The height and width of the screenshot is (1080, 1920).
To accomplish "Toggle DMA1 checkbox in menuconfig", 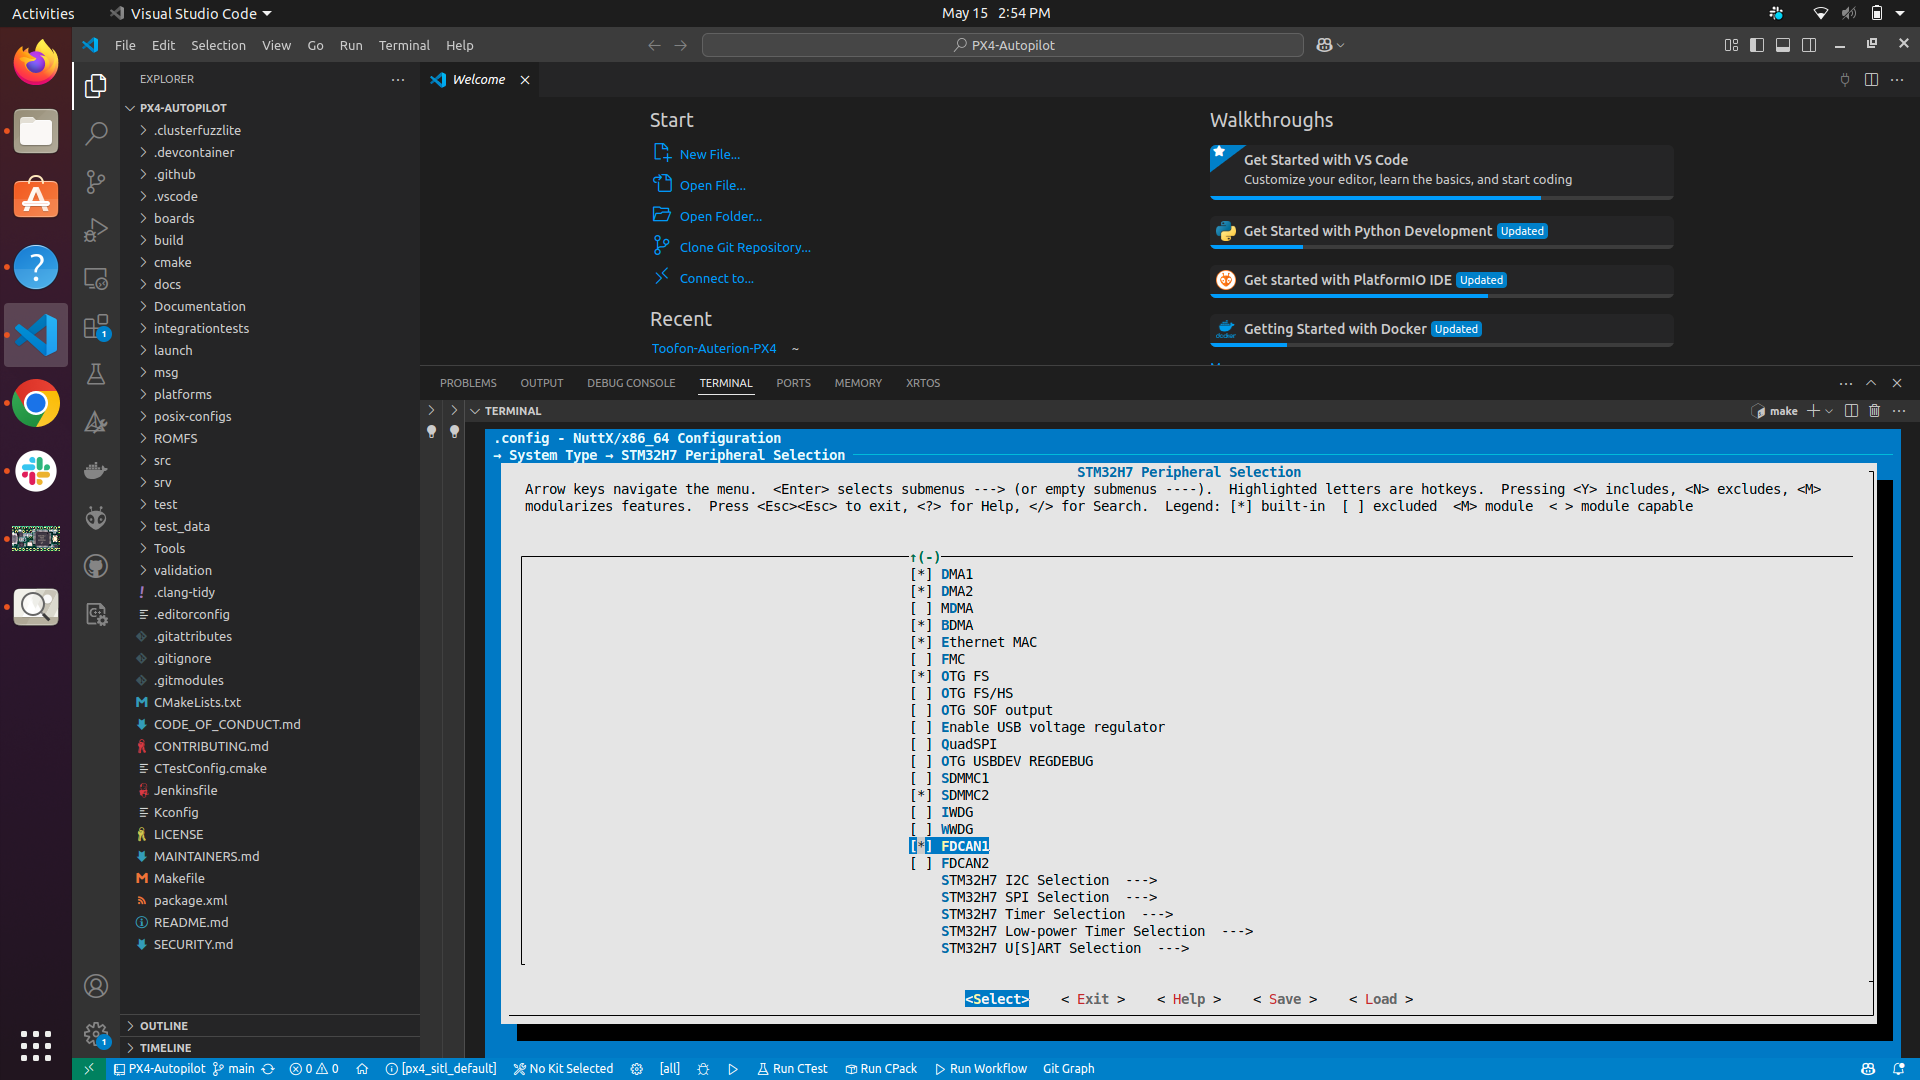I will [921, 574].
